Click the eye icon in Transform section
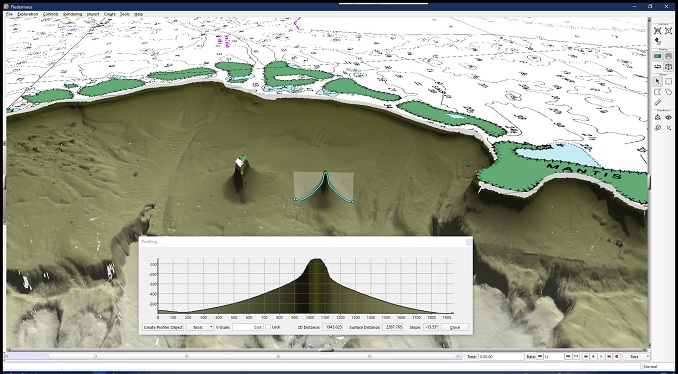The width and height of the screenshot is (678, 374). (668, 117)
